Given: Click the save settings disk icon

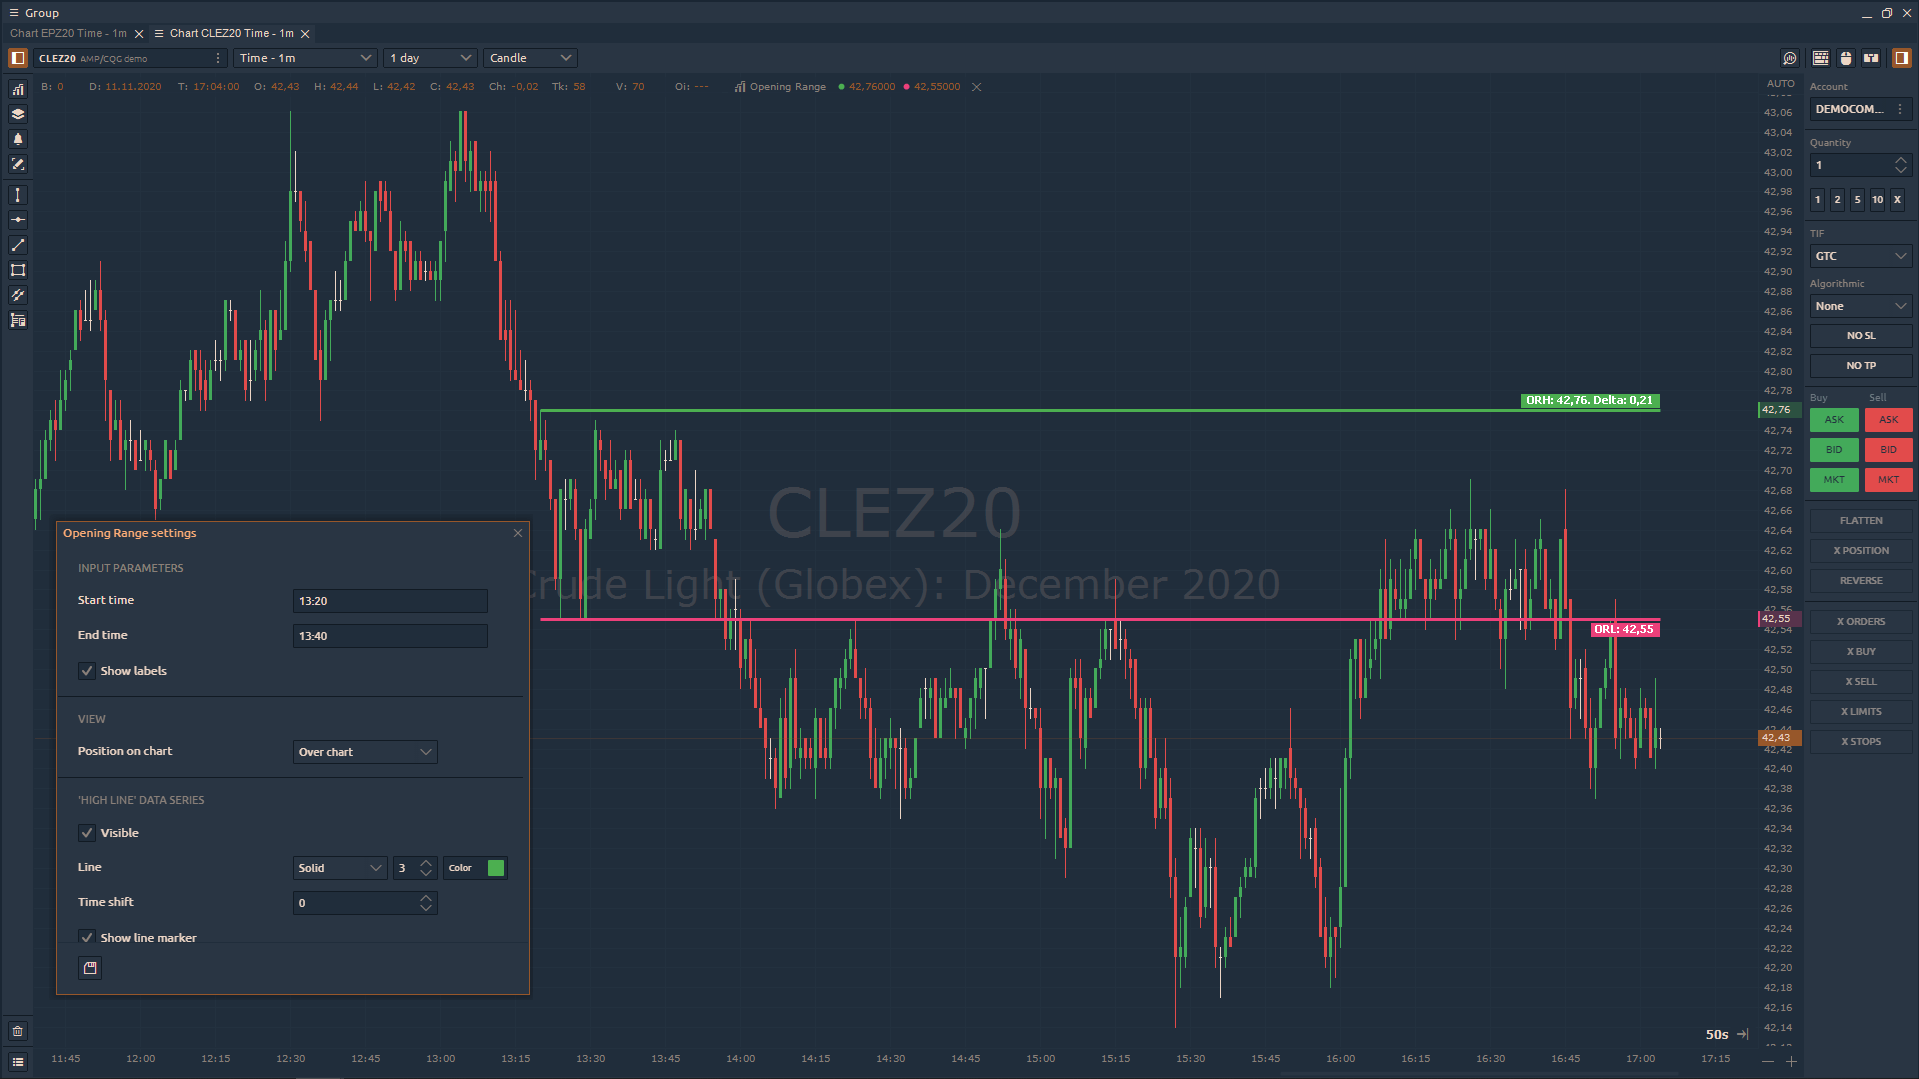Looking at the screenshot, I should (90, 968).
